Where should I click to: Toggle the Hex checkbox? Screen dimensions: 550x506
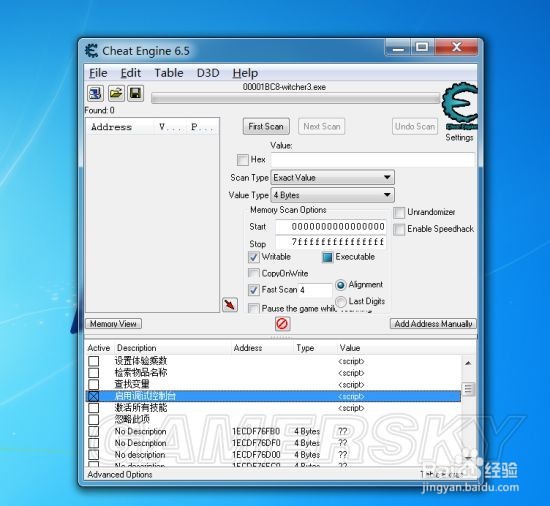coord(242,160)
